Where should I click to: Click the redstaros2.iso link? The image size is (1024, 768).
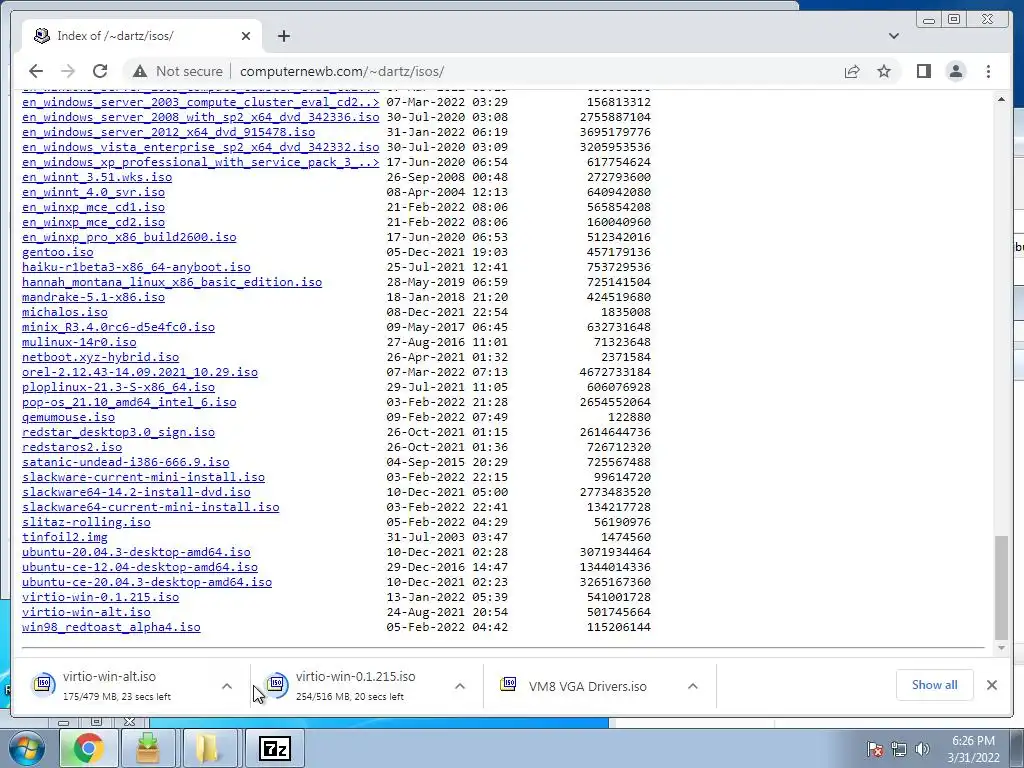[x=72, y=447]
